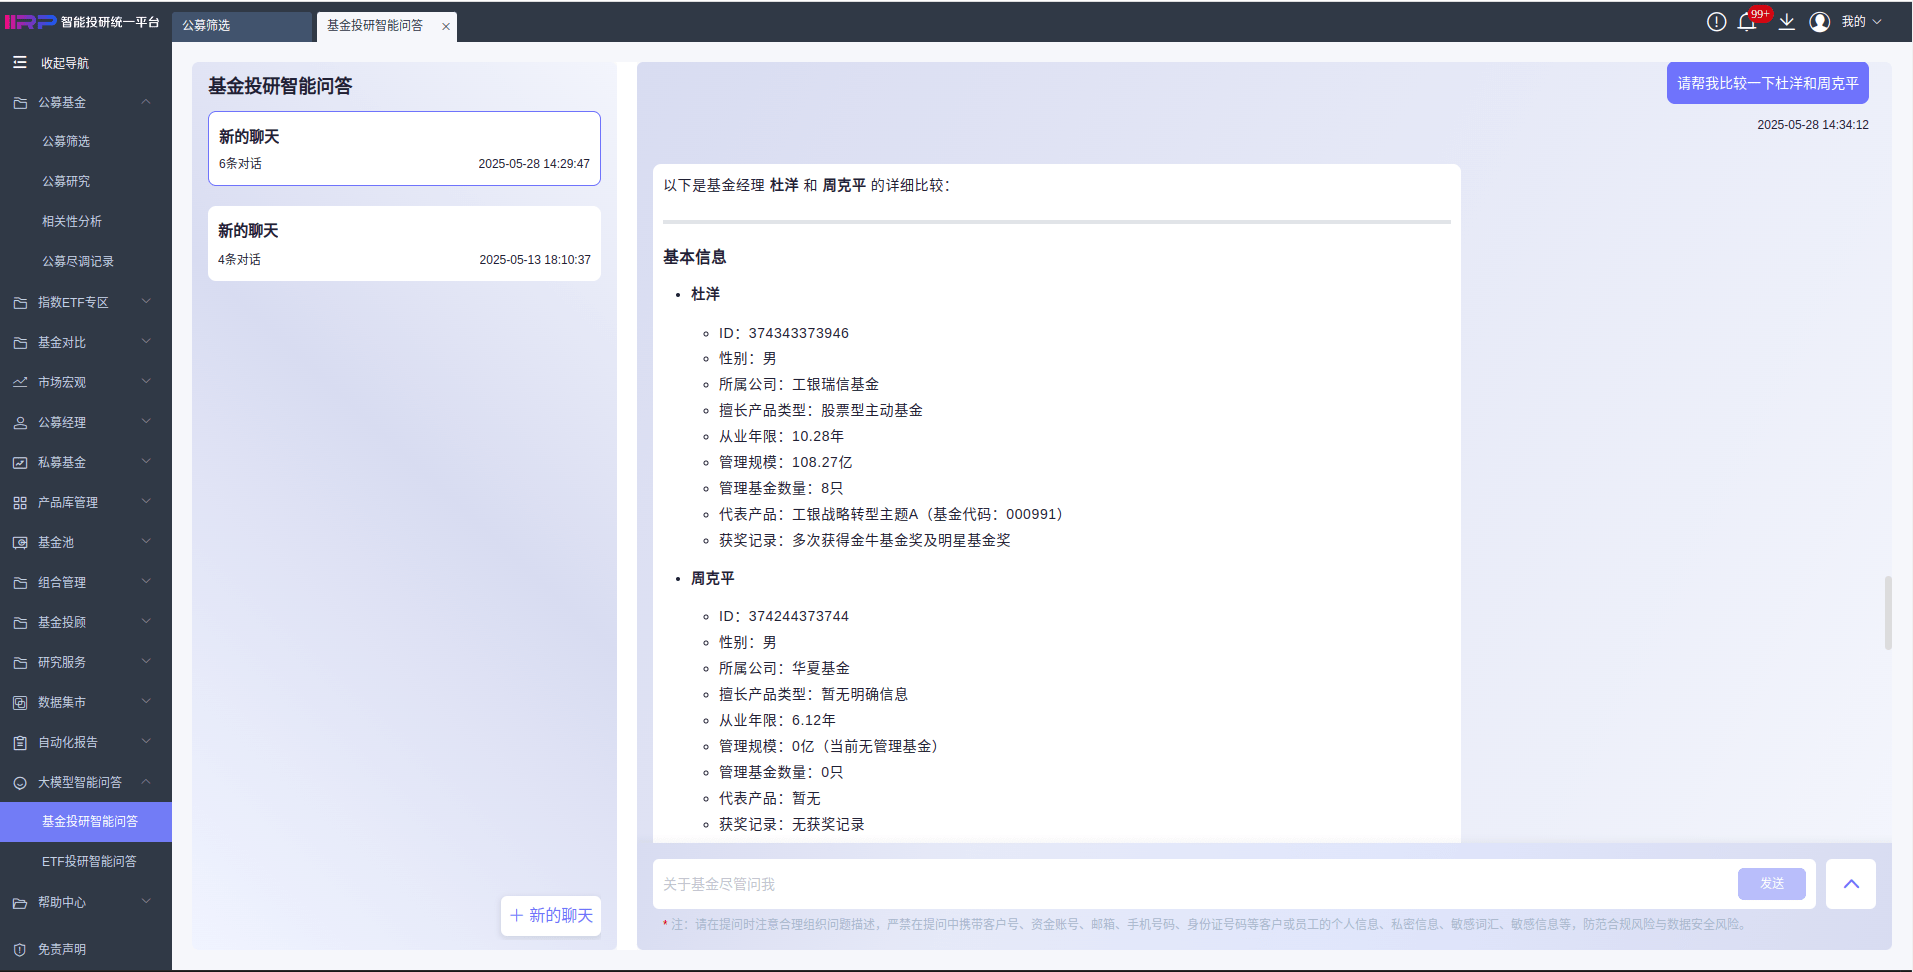
Task: Expand the 私募基金 sidebar section
Action: coord(86,462)
